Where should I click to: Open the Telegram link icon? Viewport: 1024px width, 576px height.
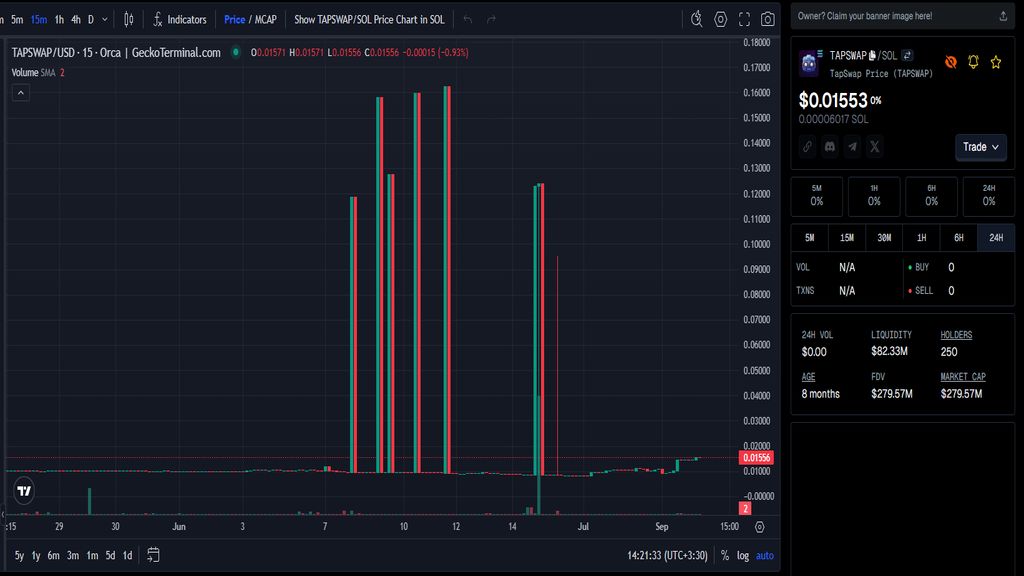pos(852,147)
